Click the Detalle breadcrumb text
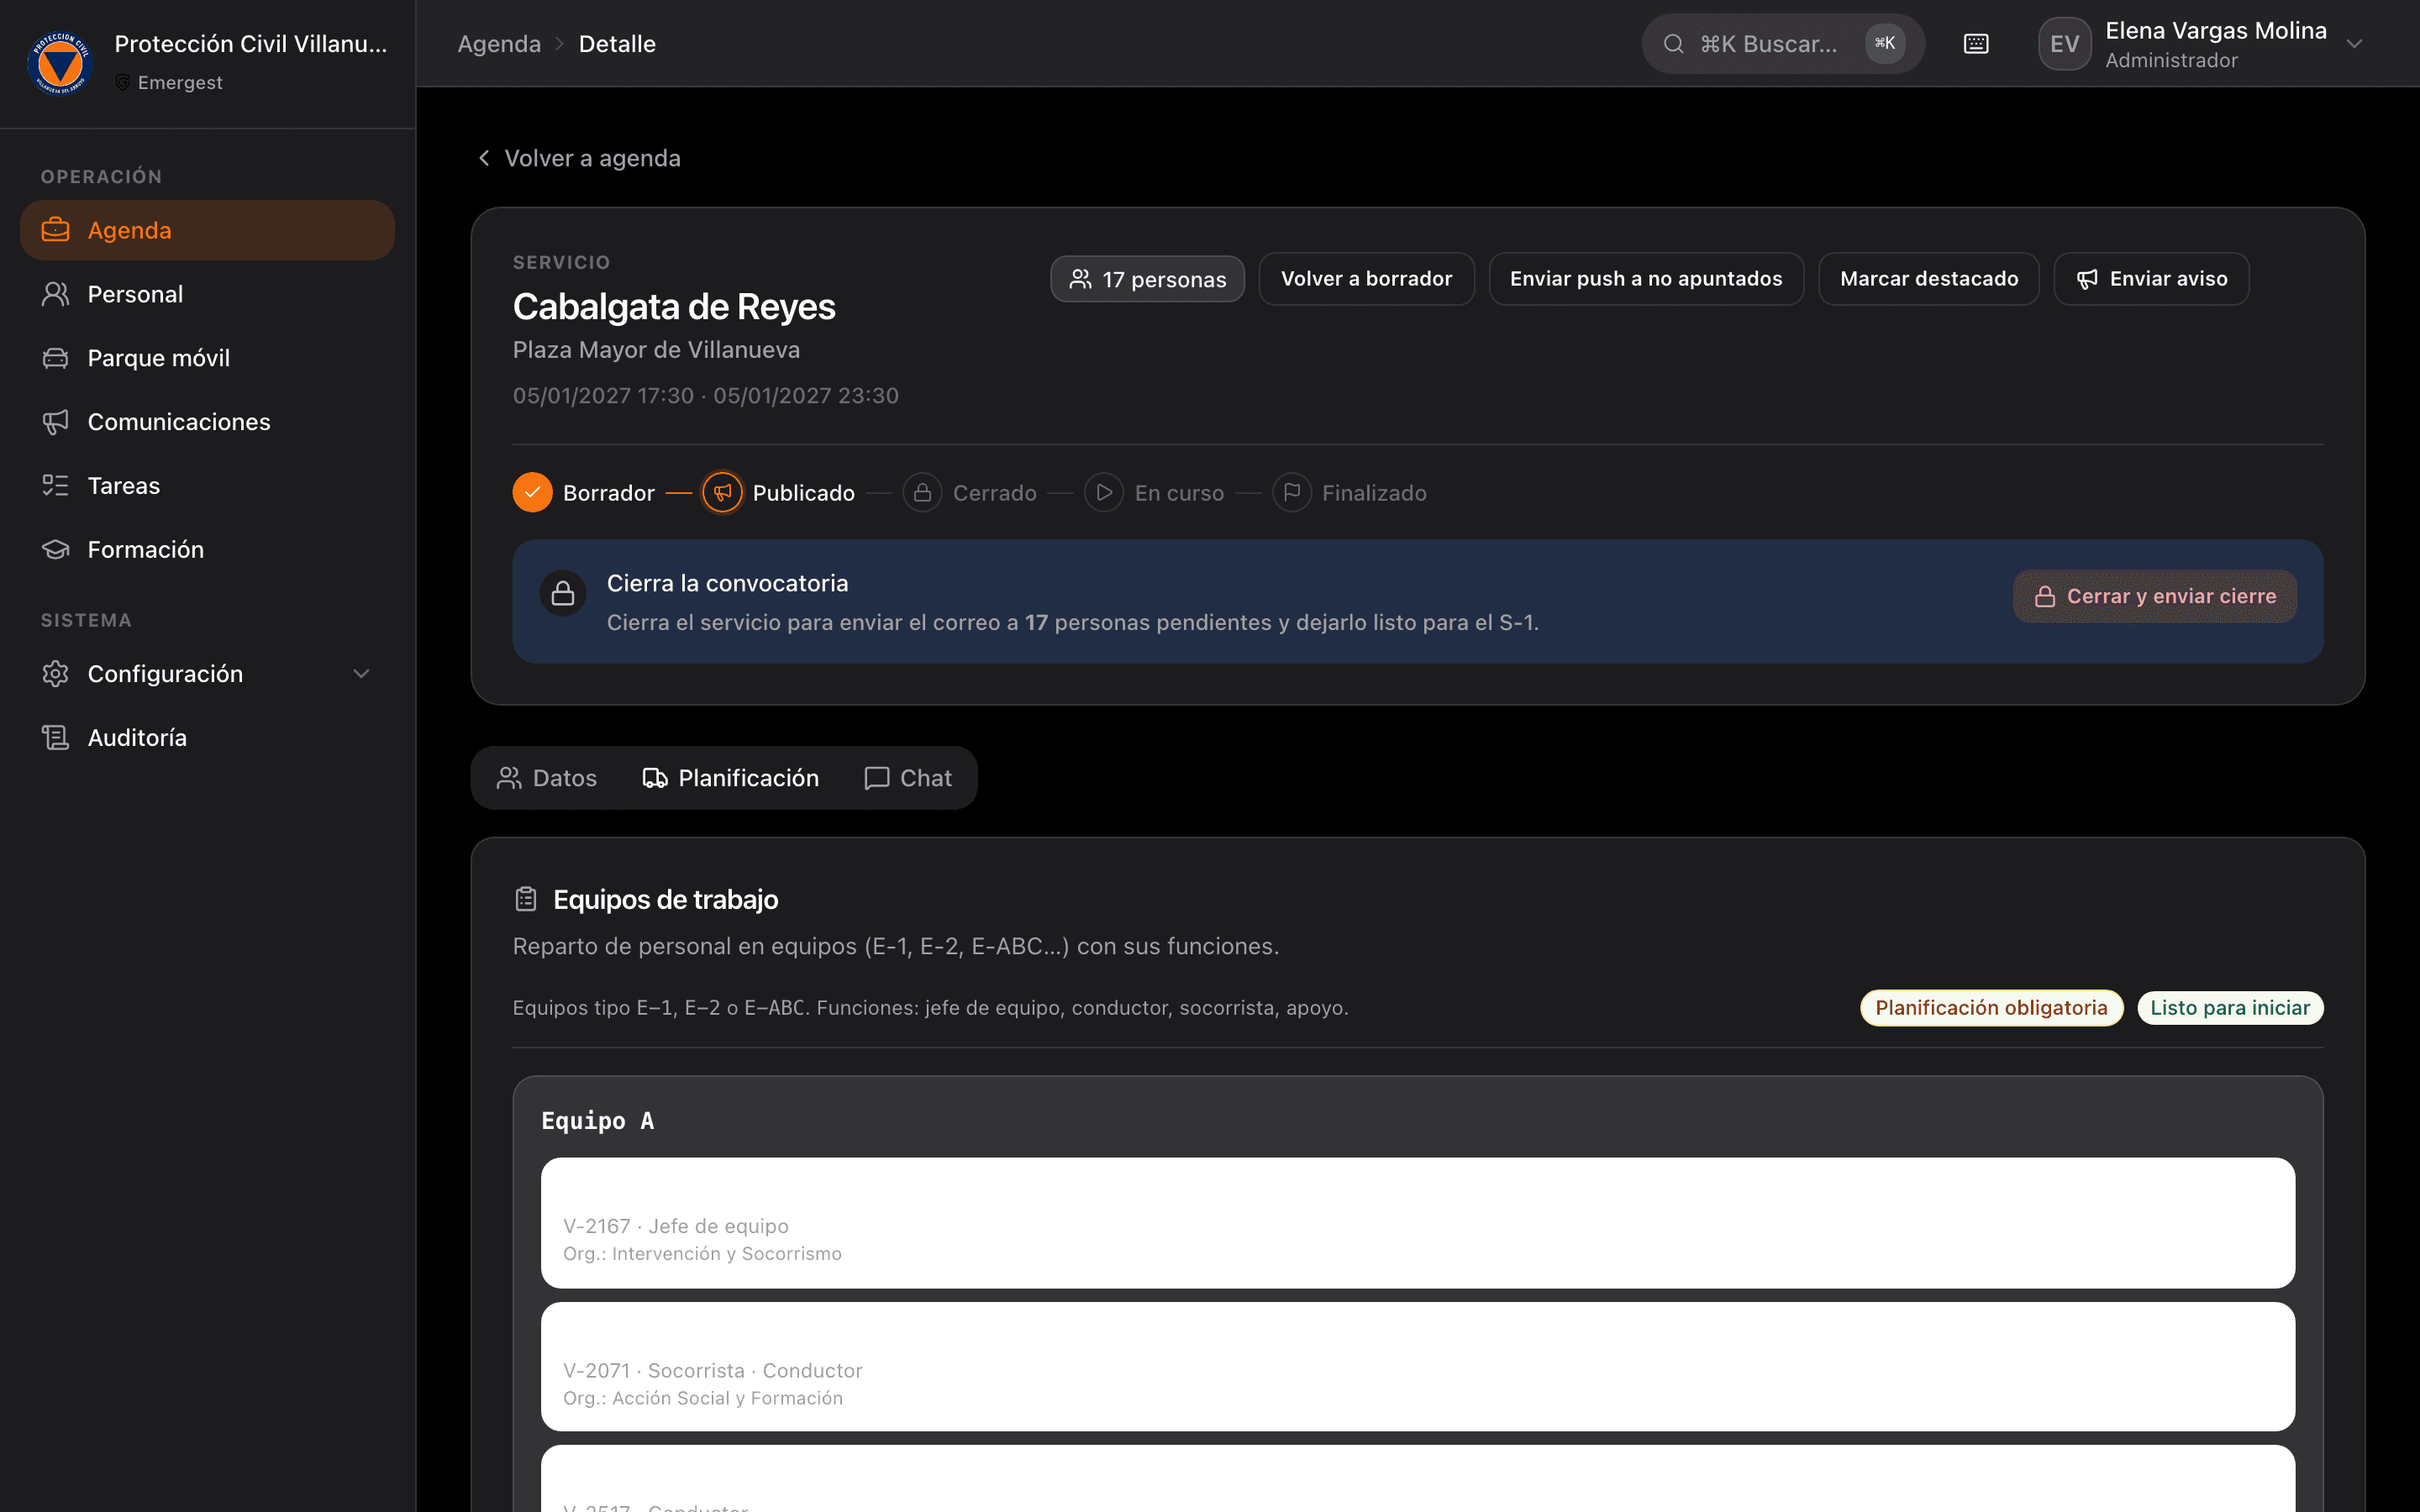 pos(617,44)
